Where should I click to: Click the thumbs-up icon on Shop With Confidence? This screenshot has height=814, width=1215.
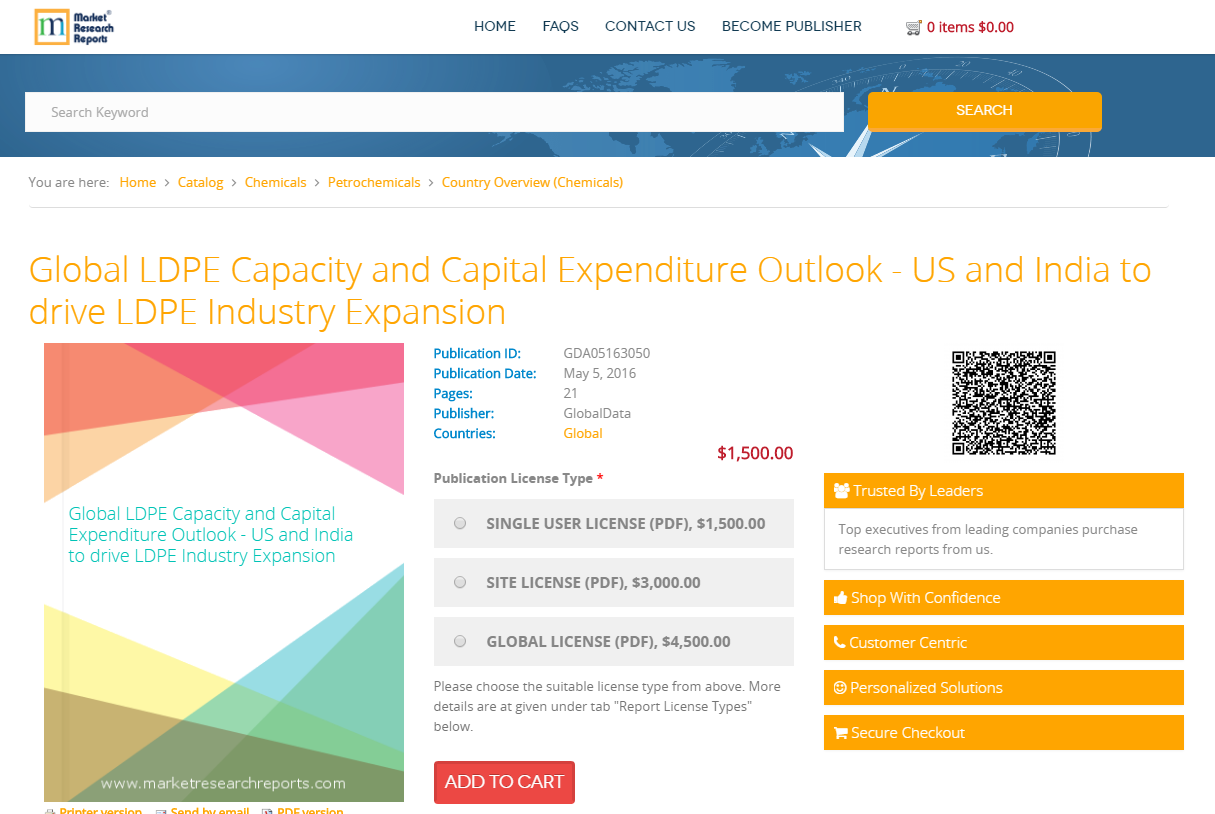(x=840, y=597)
